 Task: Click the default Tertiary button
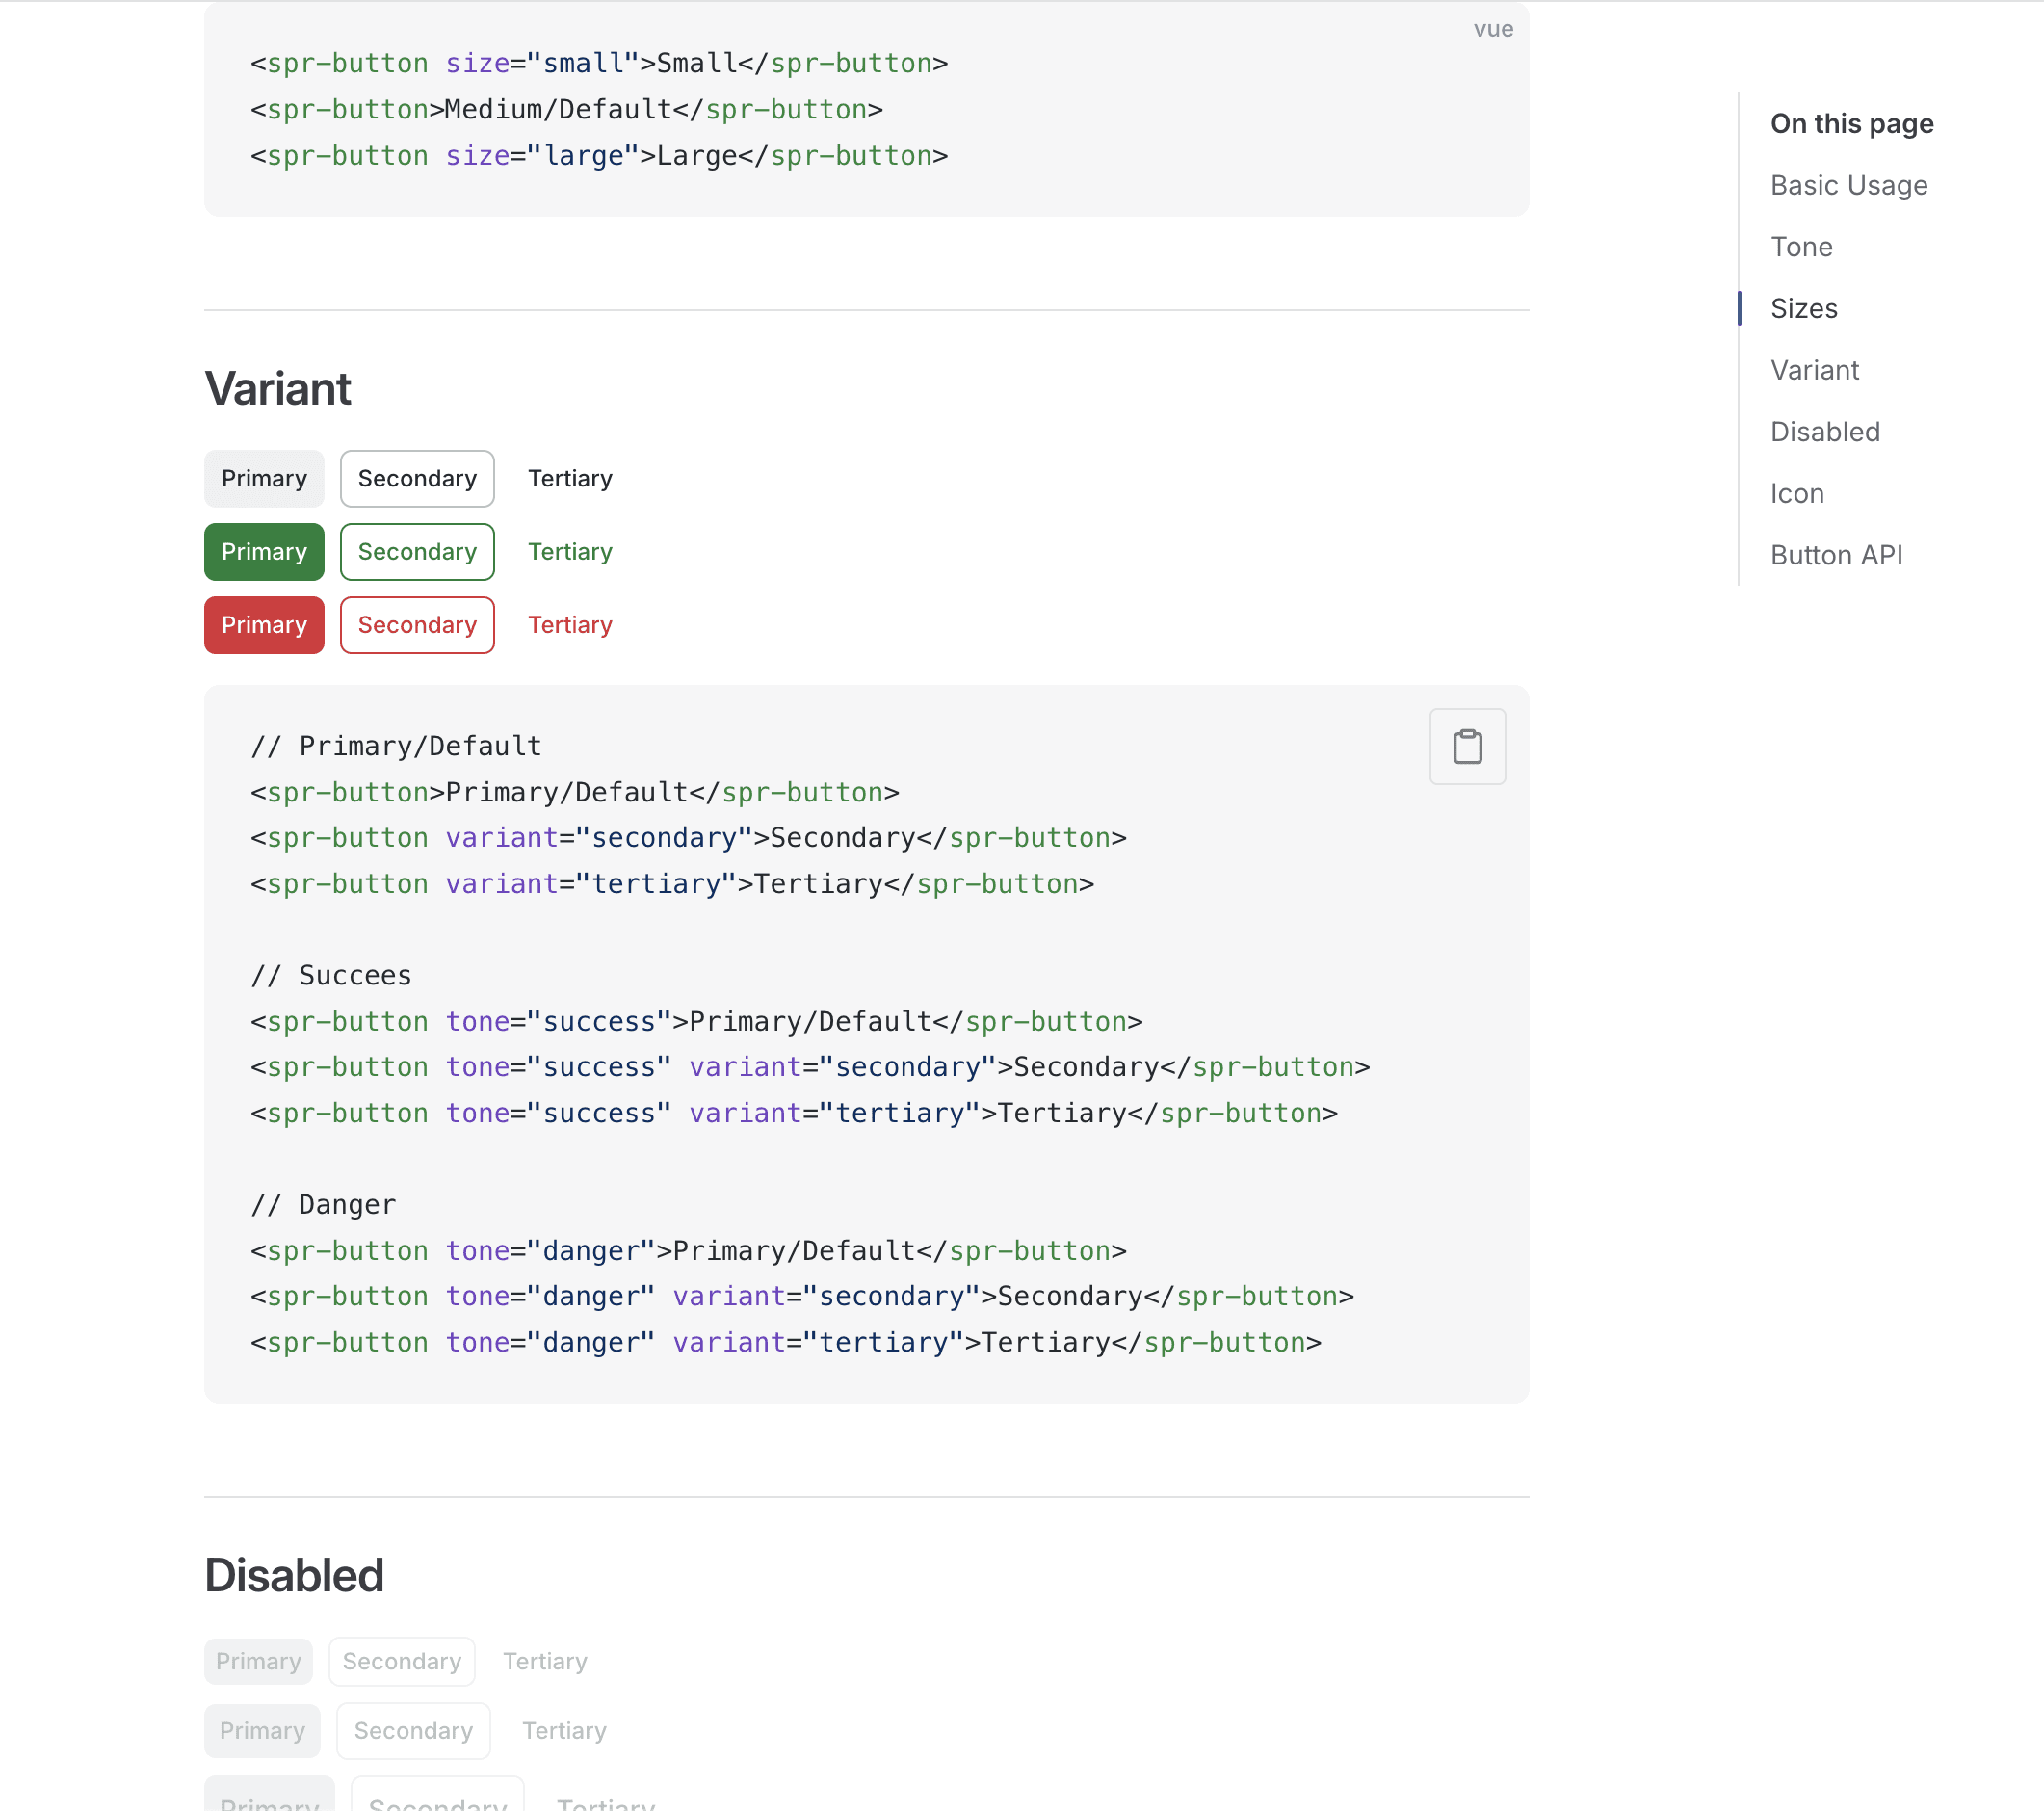coord(569,478)
